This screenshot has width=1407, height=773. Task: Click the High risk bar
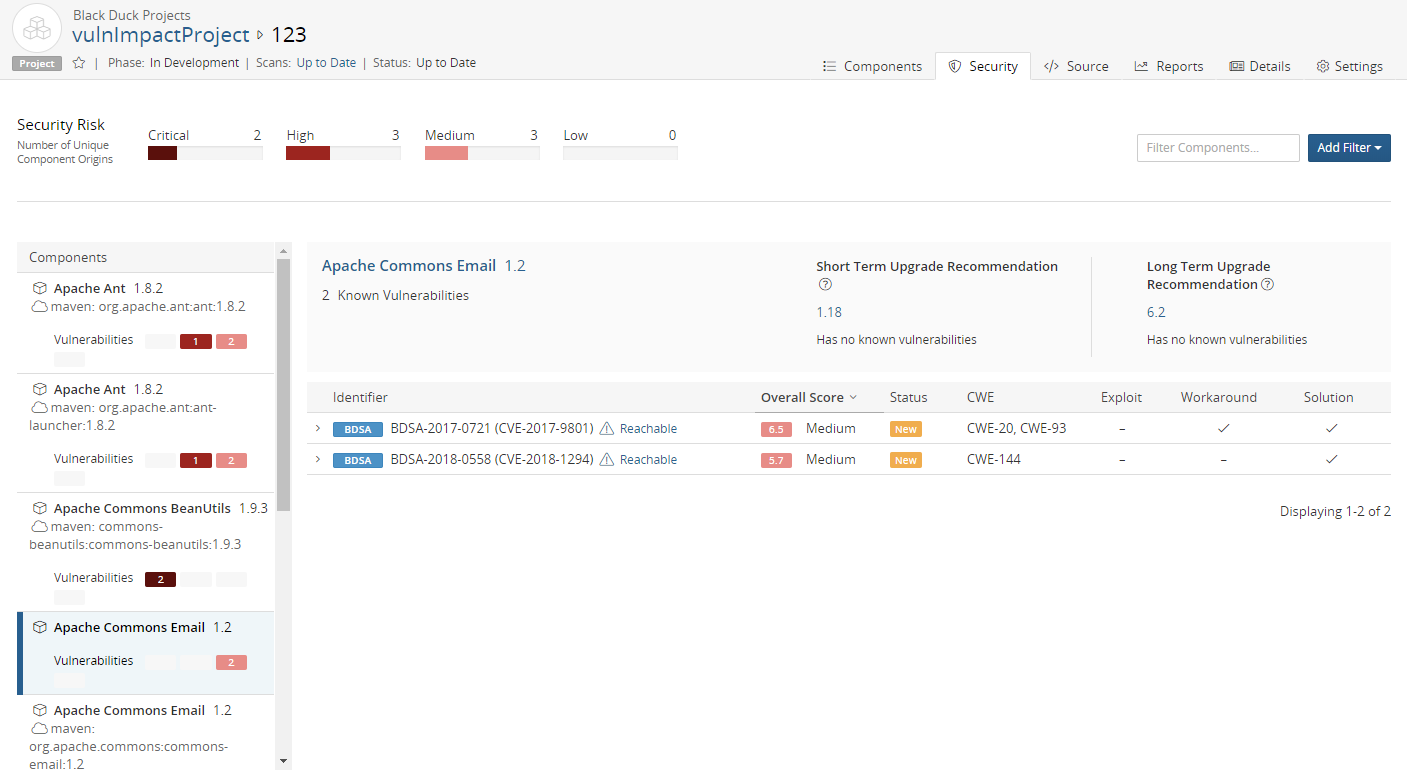tap(343, 153)
